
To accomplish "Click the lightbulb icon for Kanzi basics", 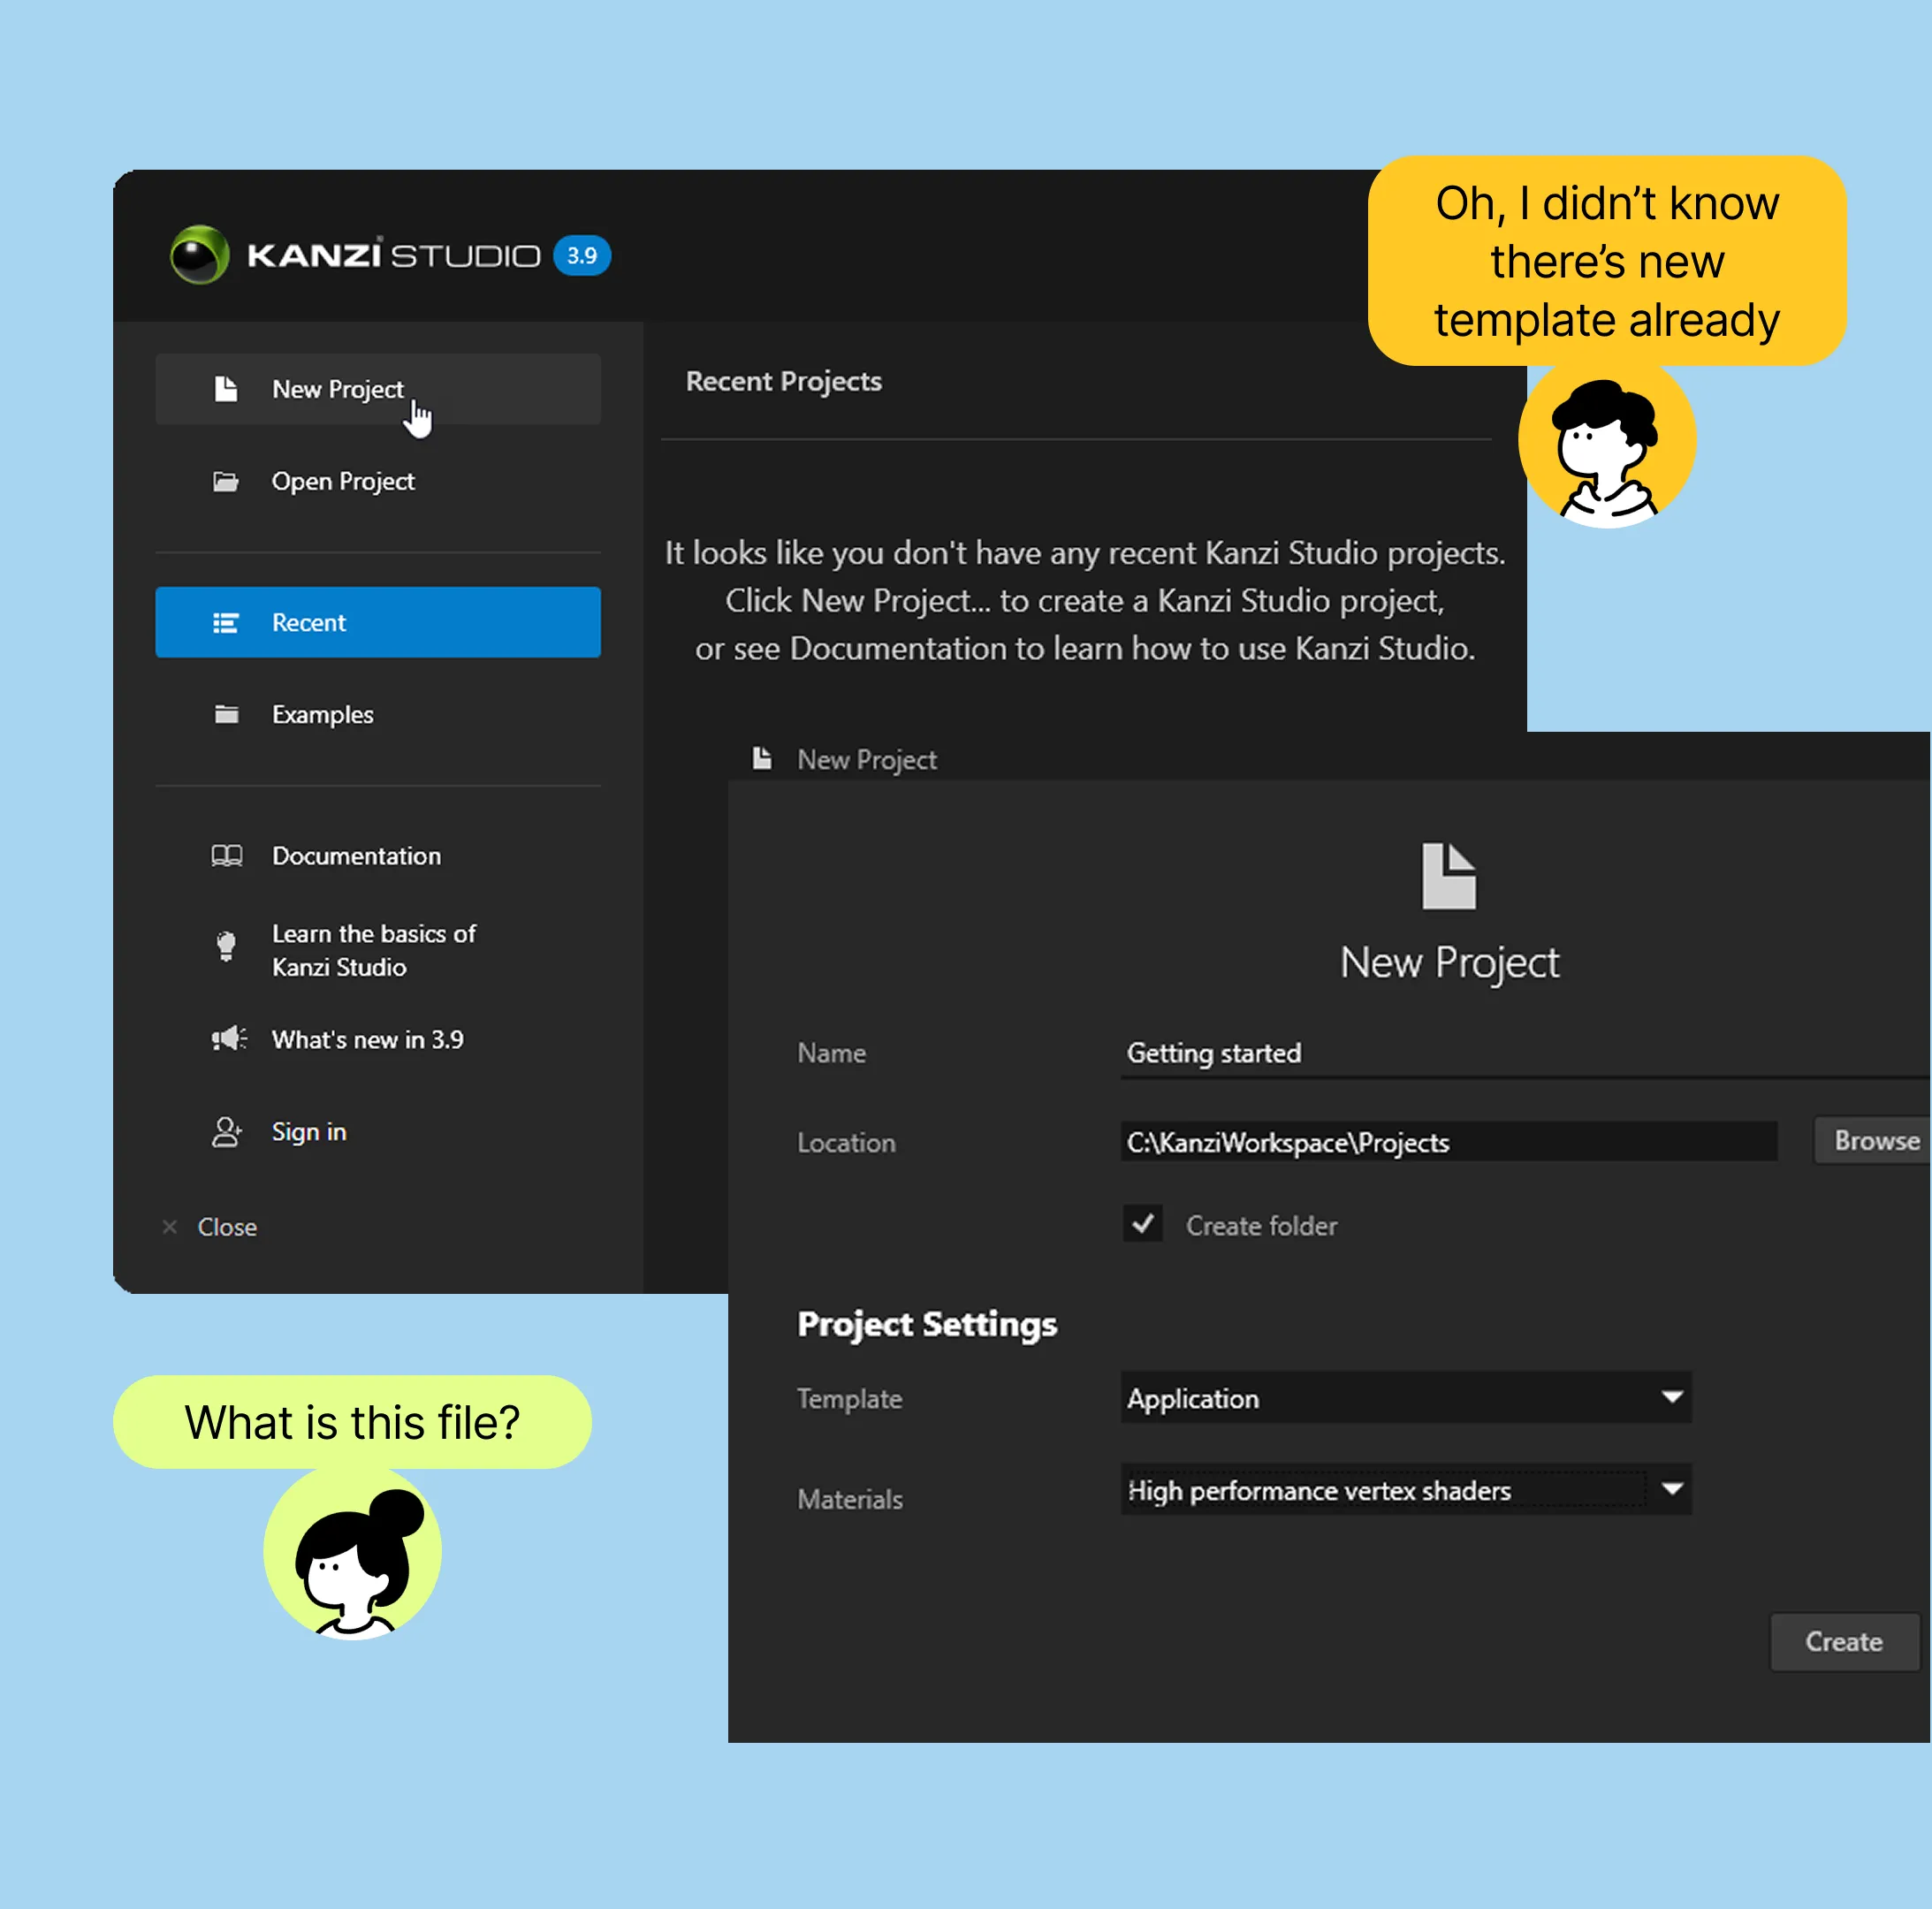I will pyautogui.click(x=226, y=946).
